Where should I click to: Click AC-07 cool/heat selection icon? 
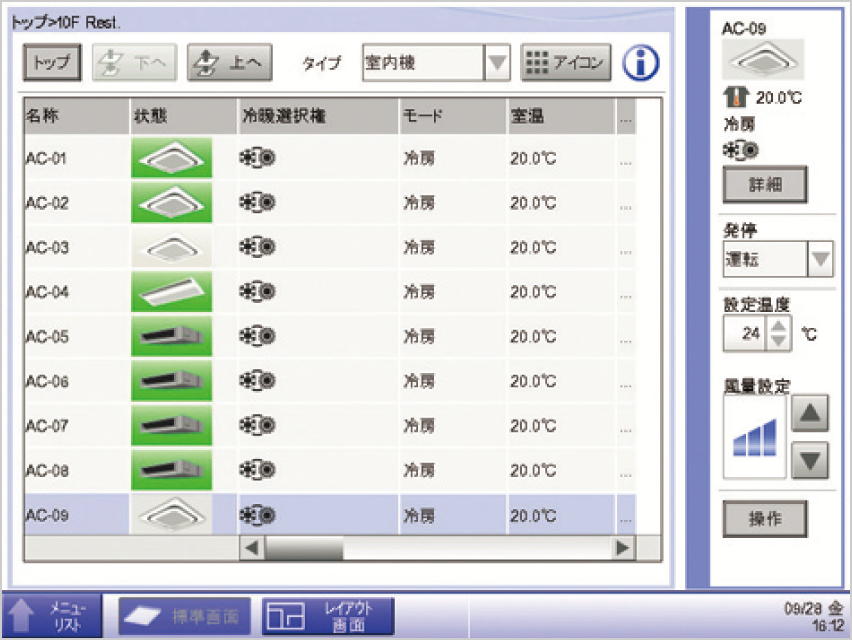(x=258, y=425)
